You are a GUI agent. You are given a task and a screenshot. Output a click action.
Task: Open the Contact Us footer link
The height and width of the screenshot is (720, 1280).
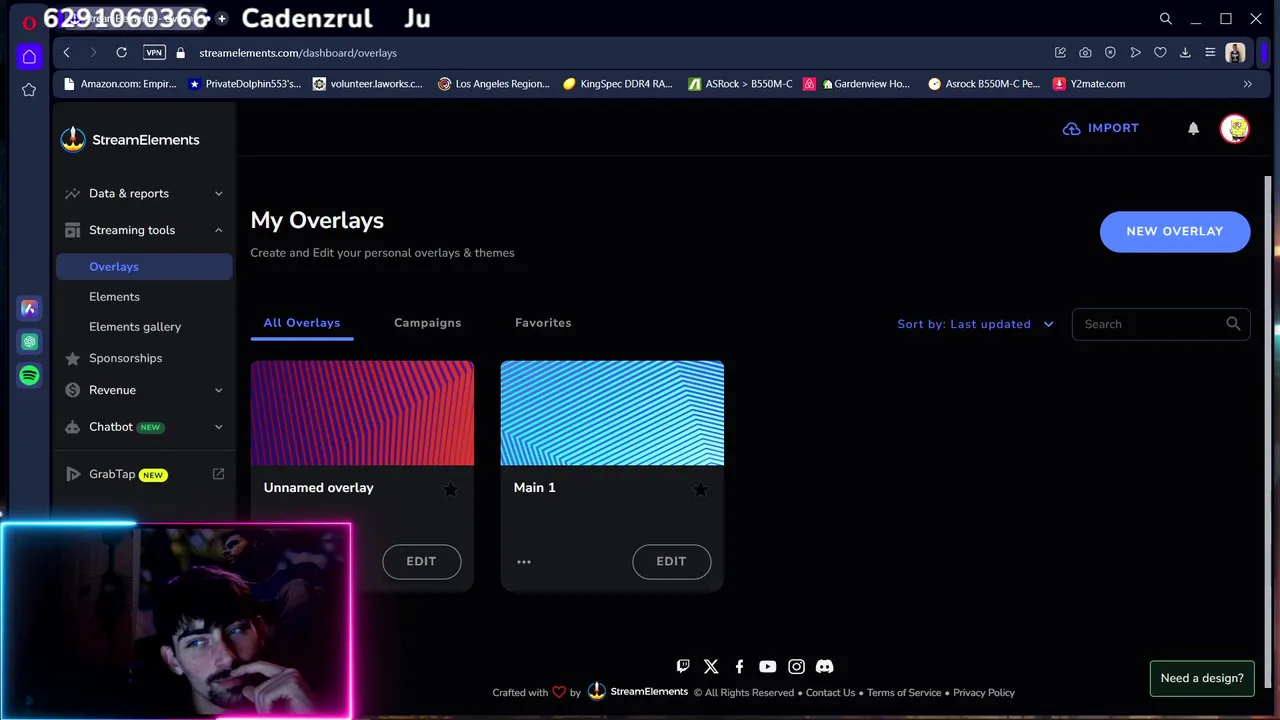pos(830,692)
